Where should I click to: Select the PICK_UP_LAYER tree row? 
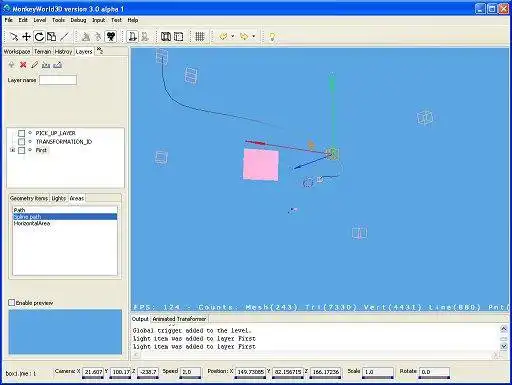(55, 133)
